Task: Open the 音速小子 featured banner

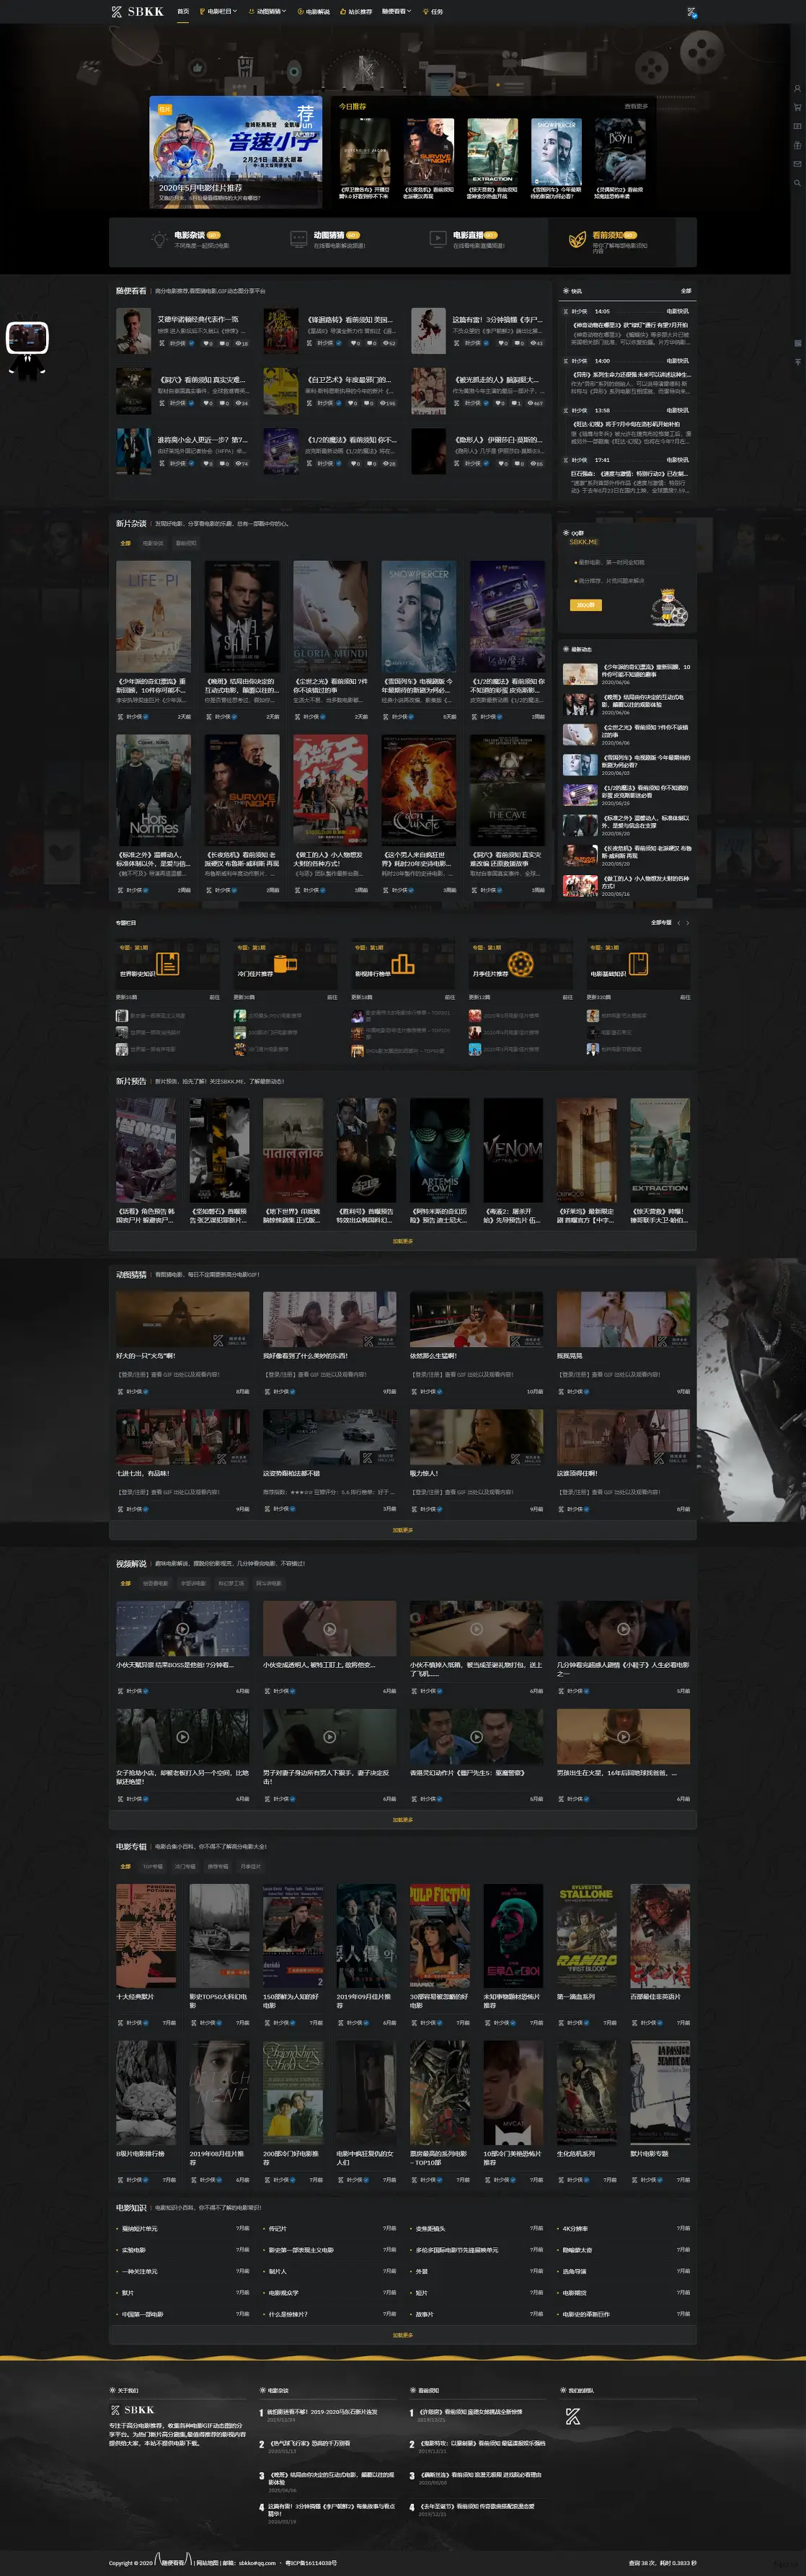Action: [236, 153]
